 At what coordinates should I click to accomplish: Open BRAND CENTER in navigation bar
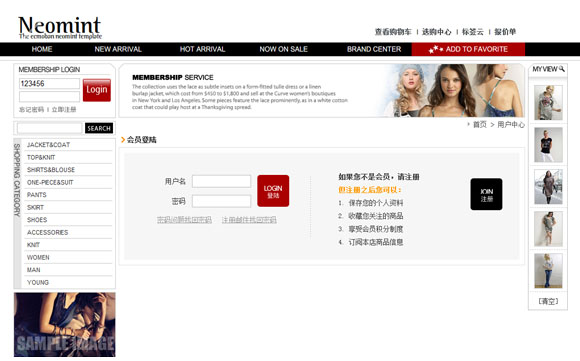click(374, 49)
